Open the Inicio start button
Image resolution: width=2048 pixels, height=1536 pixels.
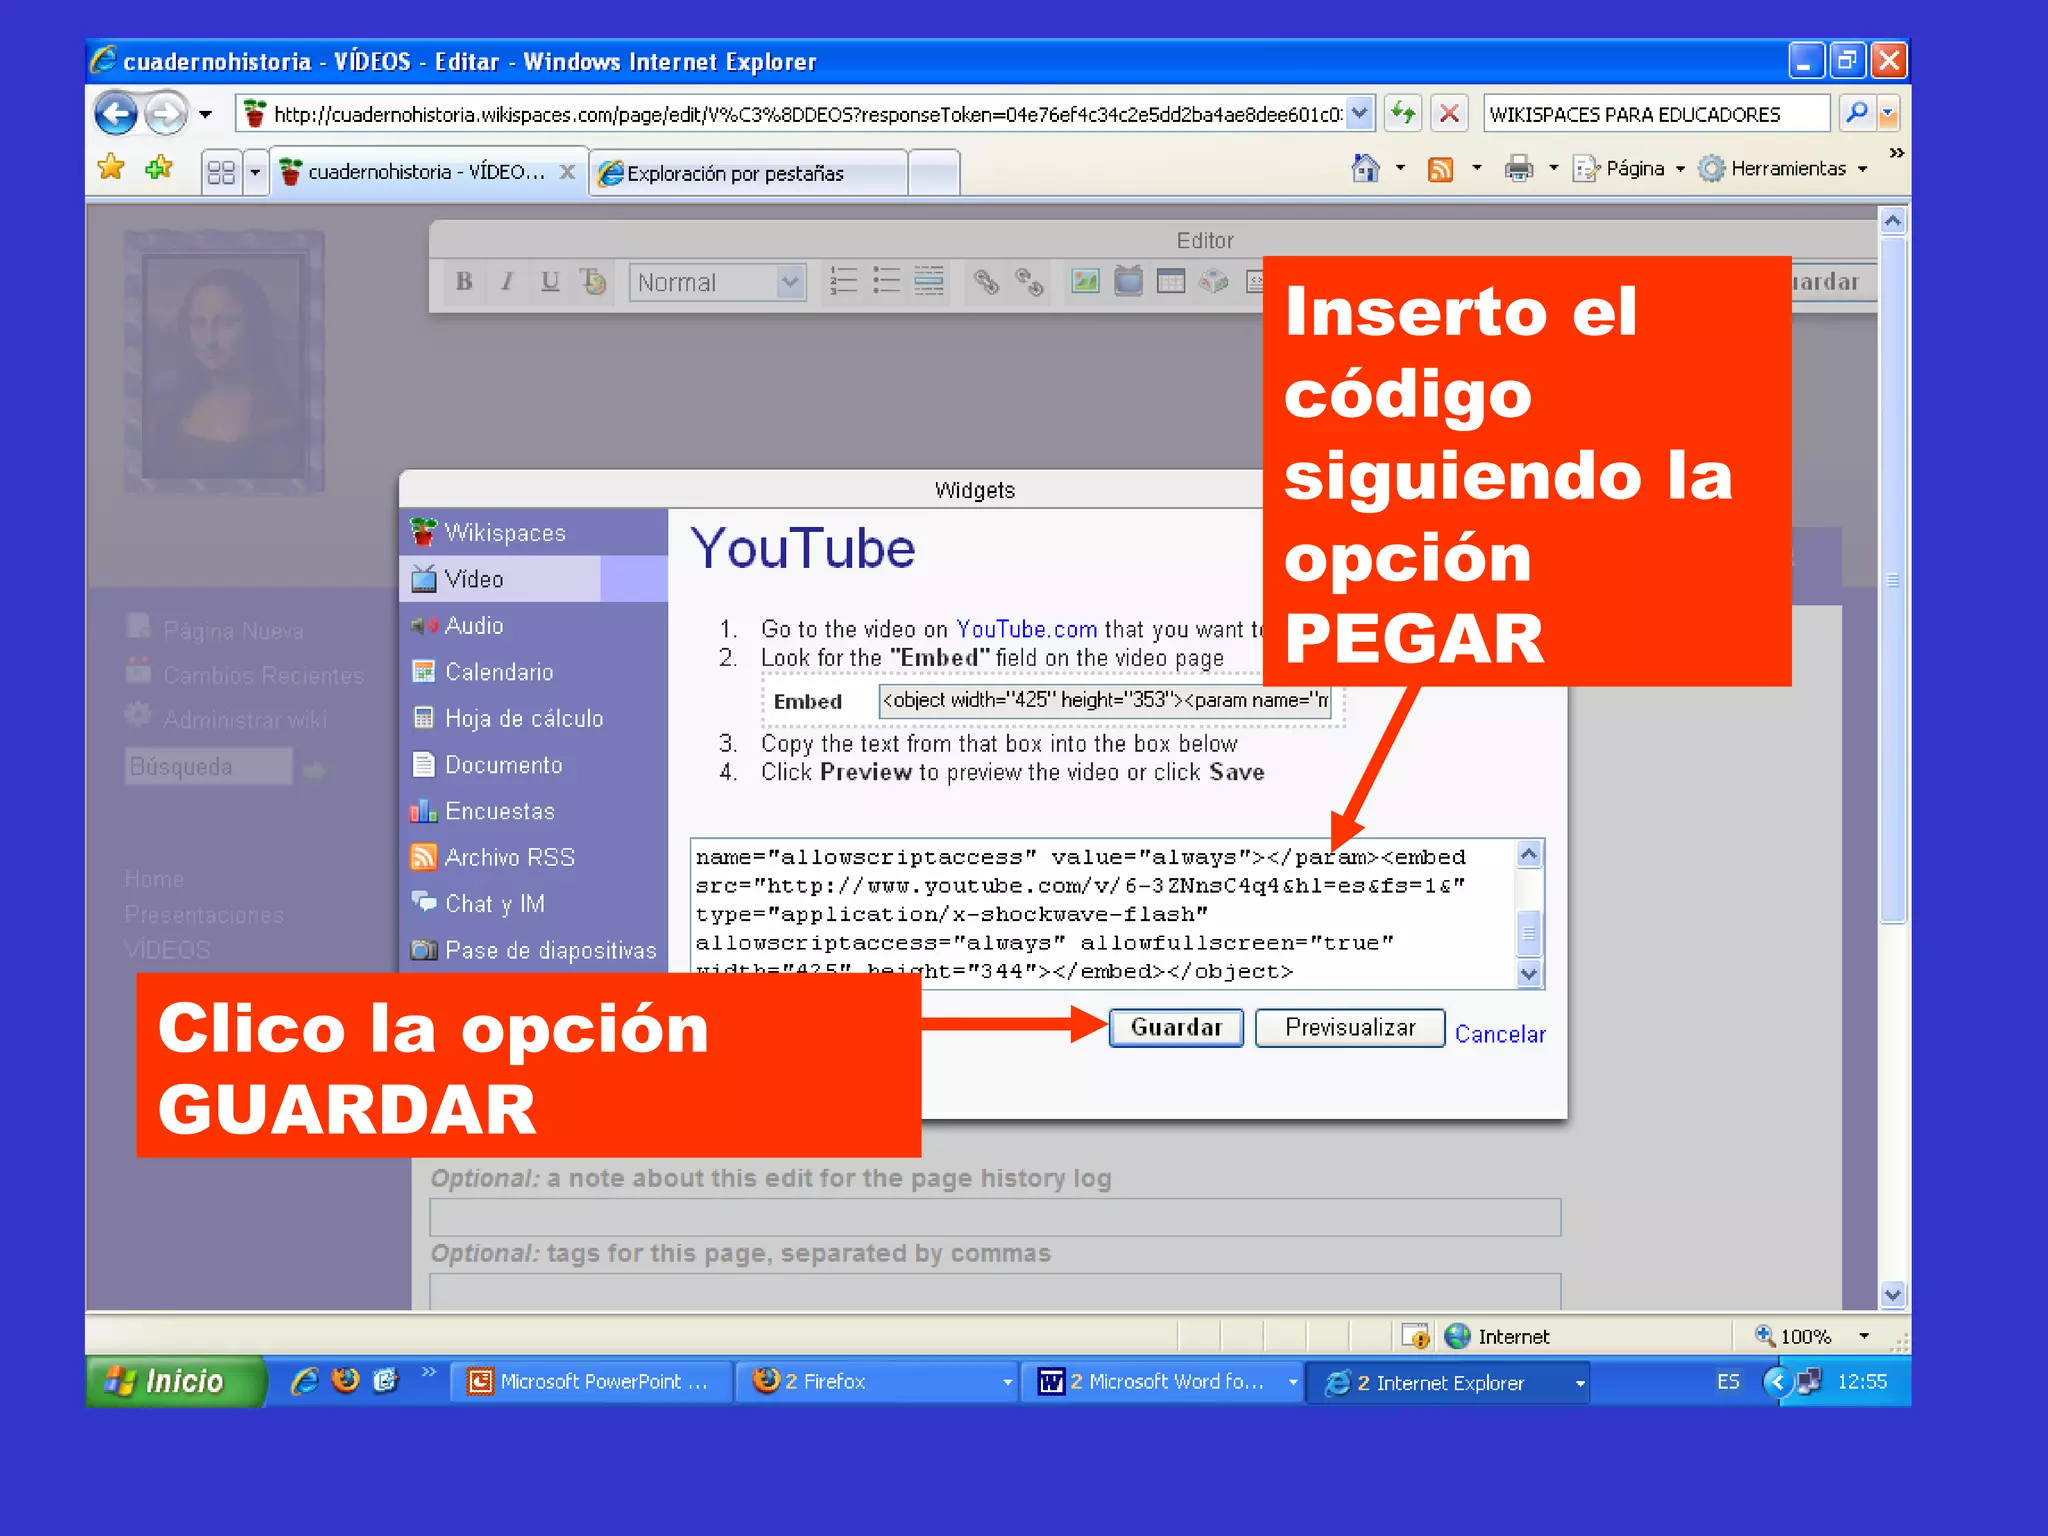pyautogui.click(x=175, y=1381)
